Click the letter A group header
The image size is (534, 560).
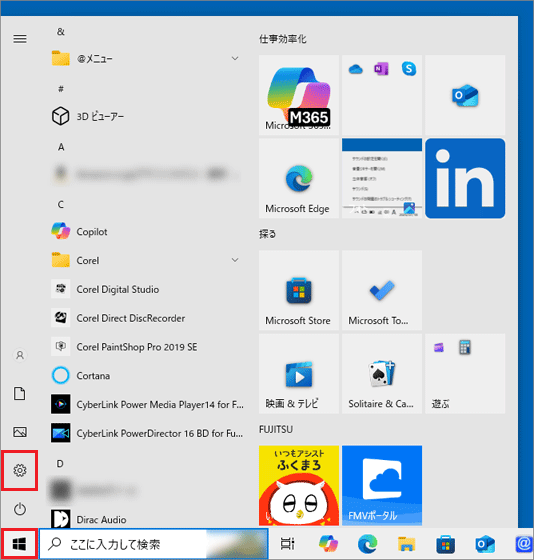pyautogui.click(x=61, y=147)
